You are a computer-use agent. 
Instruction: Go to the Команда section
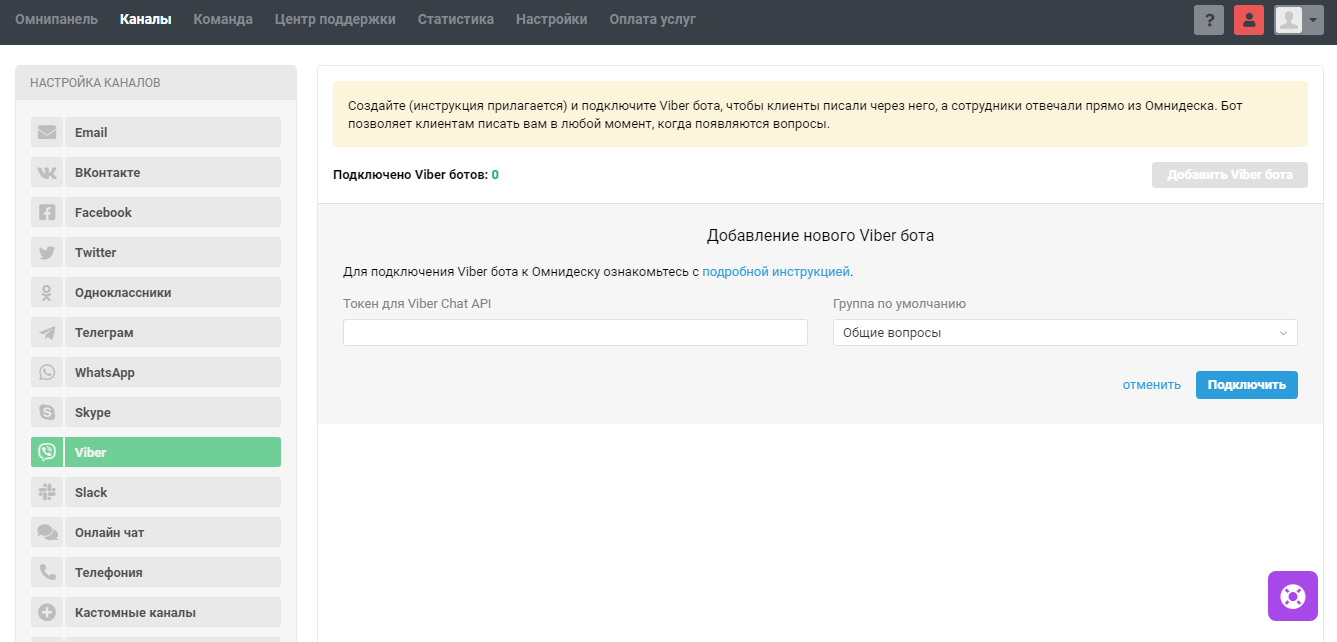(223, 19)
